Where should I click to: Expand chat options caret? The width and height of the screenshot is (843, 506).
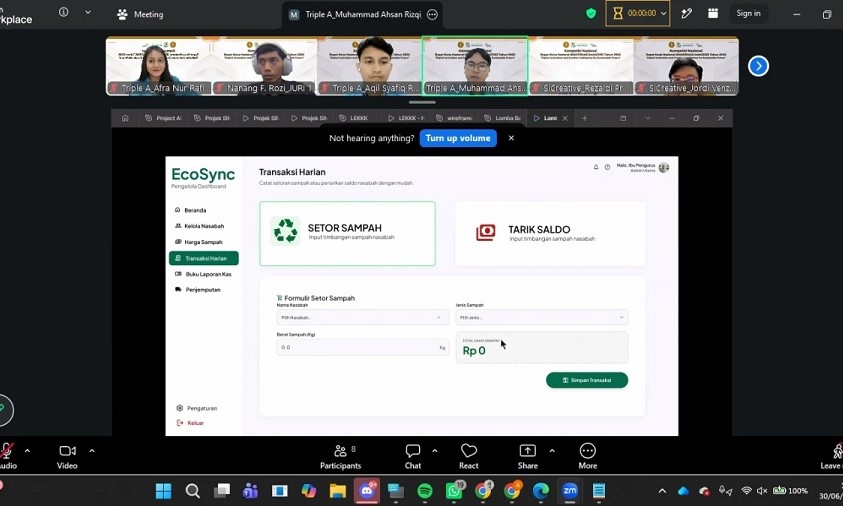(434, 451)
